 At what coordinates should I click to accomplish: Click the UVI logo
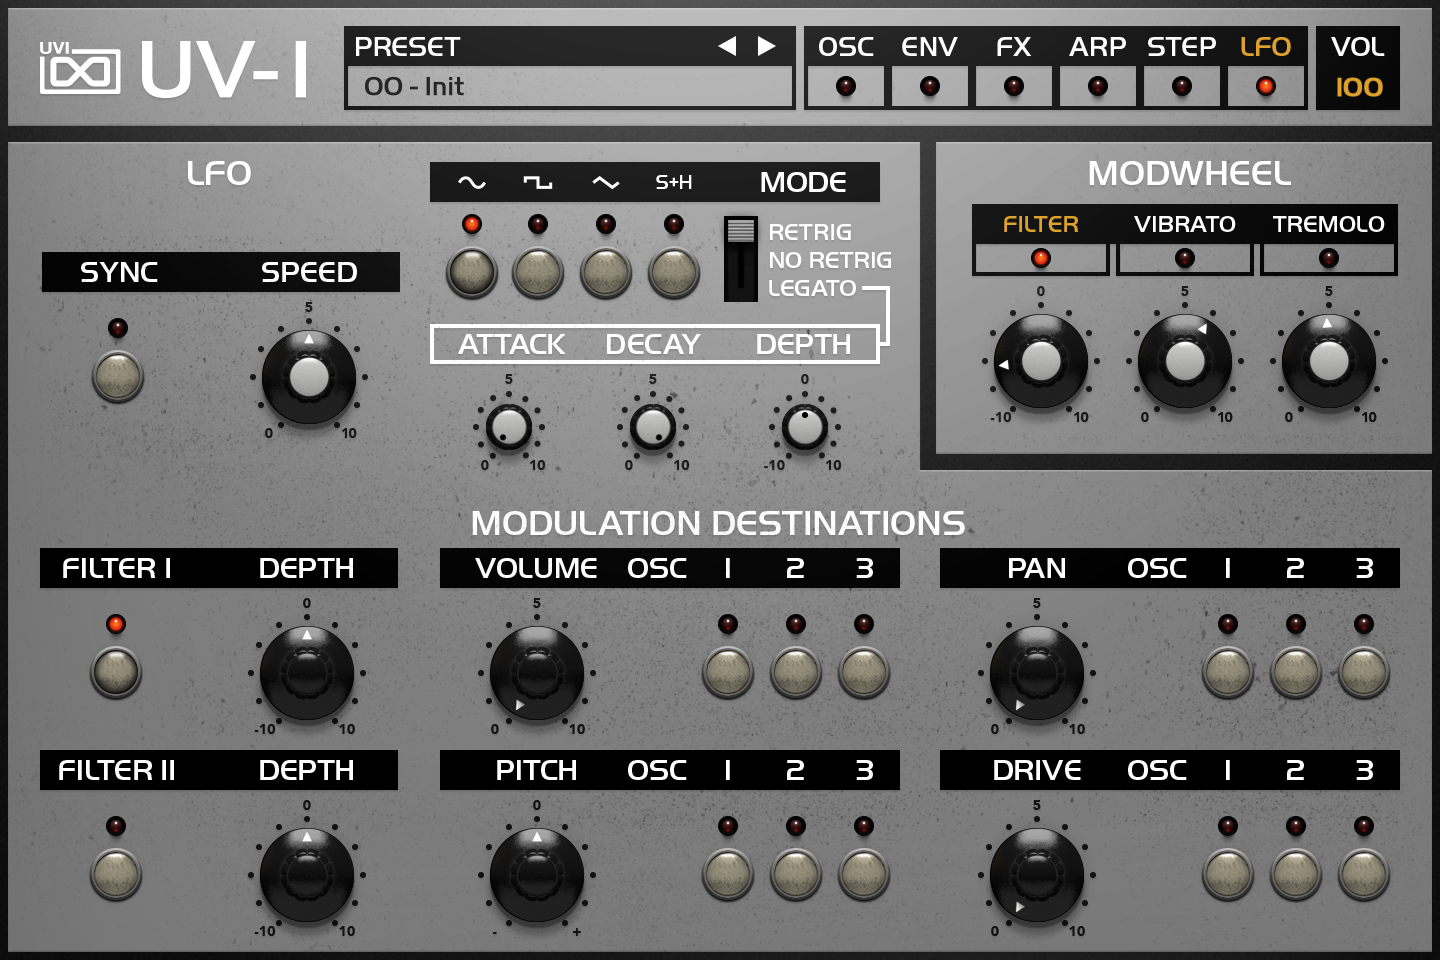tap(79, 68)
